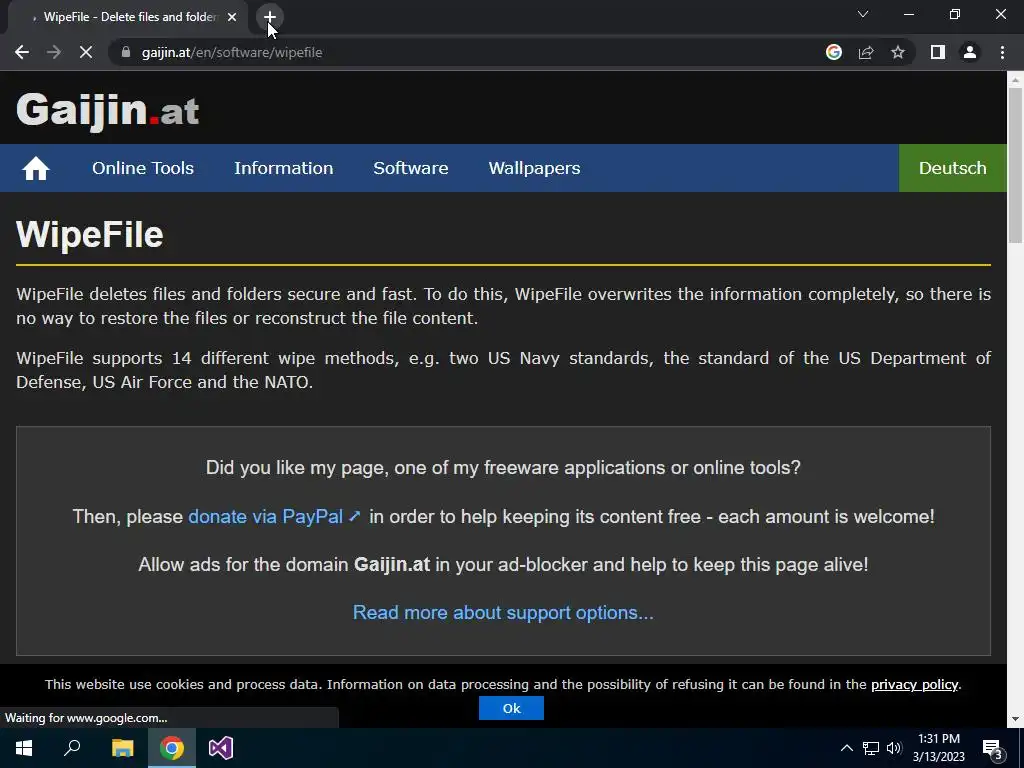Image resolution: width=1024 pixels, height=768 pixels.
Task: Toggle the Chrome side panel
Action: pyautogui.click(x=938, y=52)
